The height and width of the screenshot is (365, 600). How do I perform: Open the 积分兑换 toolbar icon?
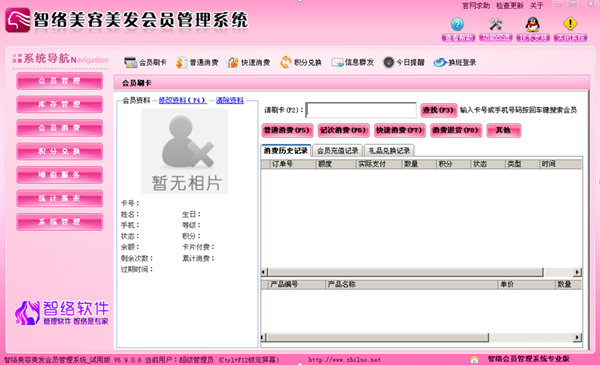(285, 62)
